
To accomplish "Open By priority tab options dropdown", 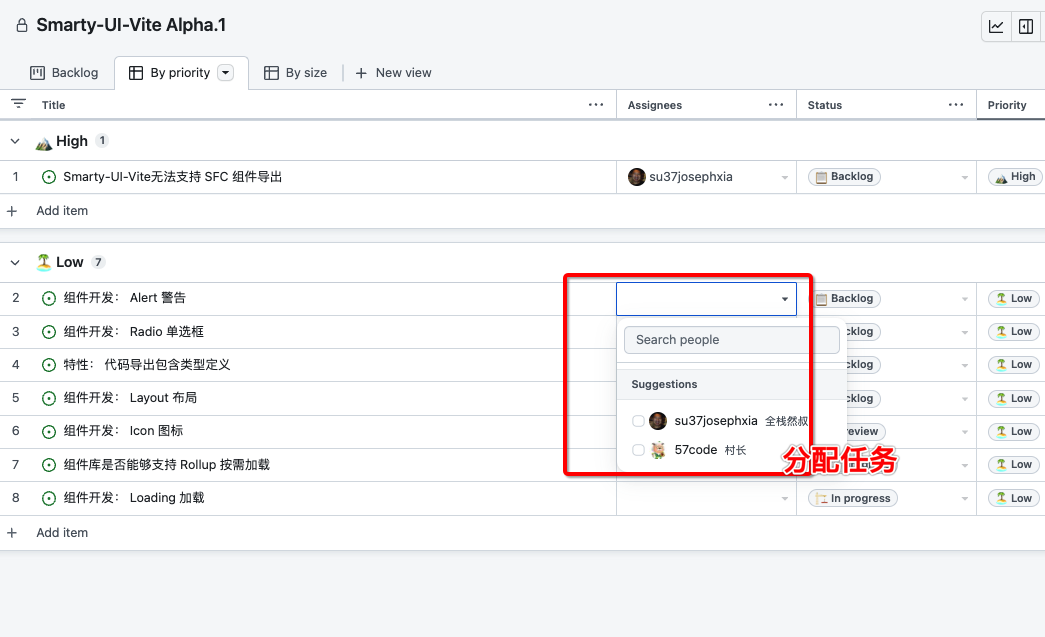I will (225, 73).
